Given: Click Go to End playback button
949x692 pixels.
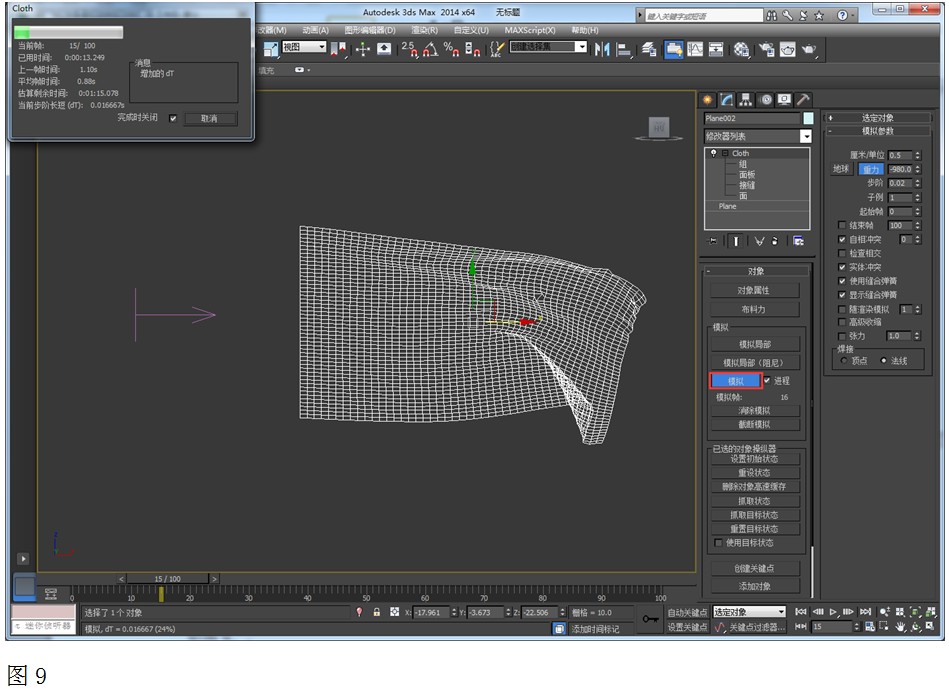Looking at the screenshot, I should click(x=865, y=612).
